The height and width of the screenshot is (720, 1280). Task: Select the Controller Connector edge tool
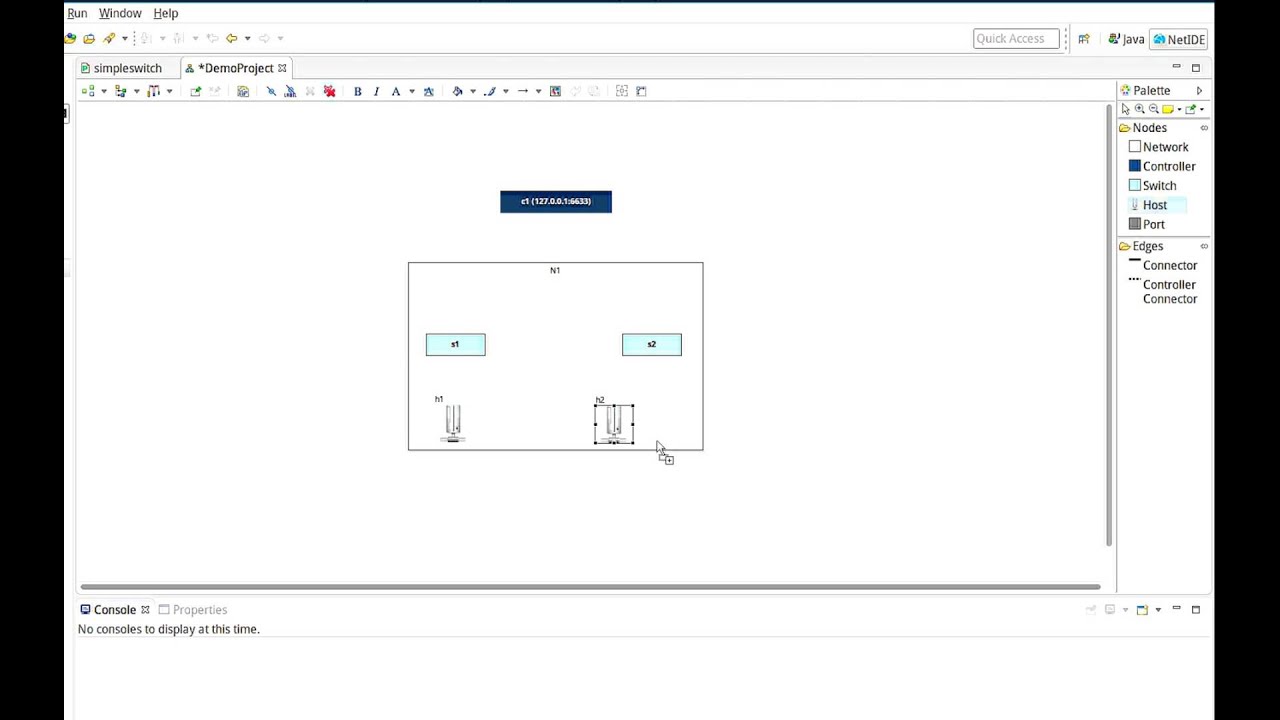(x=1162, y=291)
